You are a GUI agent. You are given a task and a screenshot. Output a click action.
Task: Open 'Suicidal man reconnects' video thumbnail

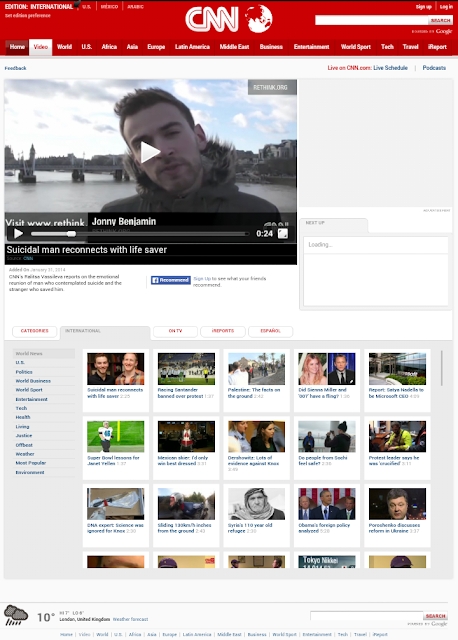click(116, 369)
